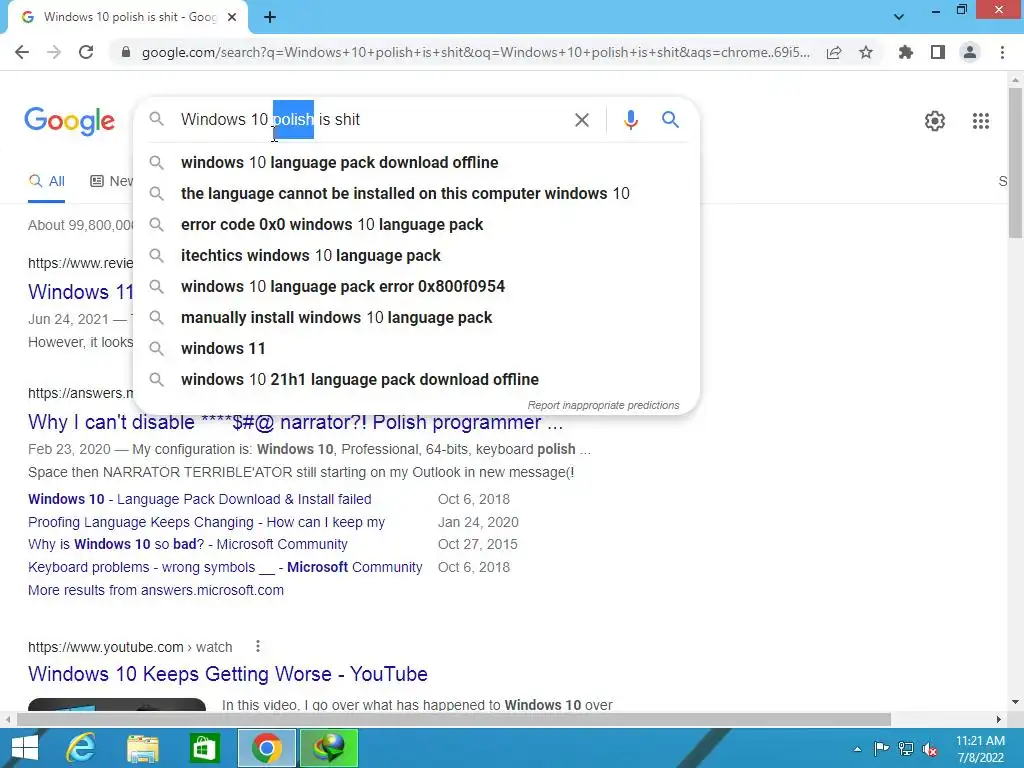Viewport: 1024px width, 768px height.
Task: Switch to the News results tab
Action: (111, 182)
